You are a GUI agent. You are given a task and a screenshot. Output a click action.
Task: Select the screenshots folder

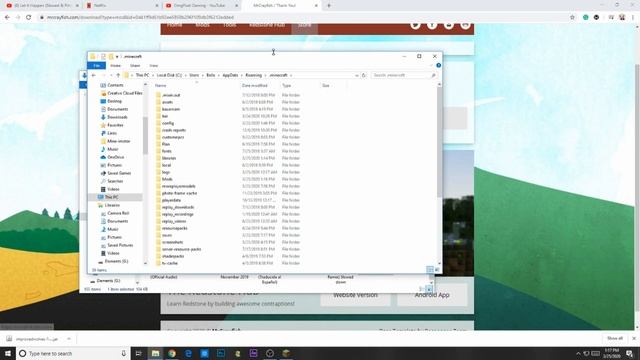coord(173,242)
